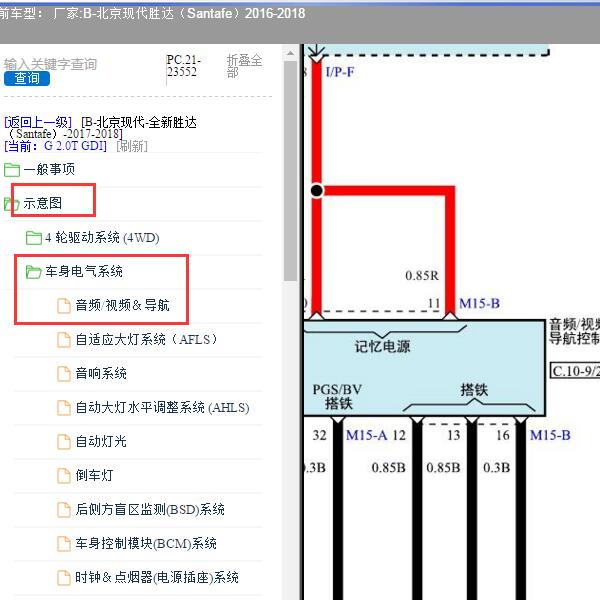
Task: Click the 记忆电源 label in the diagram
Action: (382, 347)
